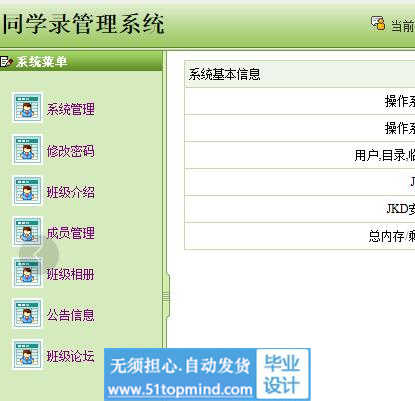Viewport: 415px width, 401px height.
Task: Click the 系统管理 menu icon
Action: pyautogui.click(x=27, y=108)
